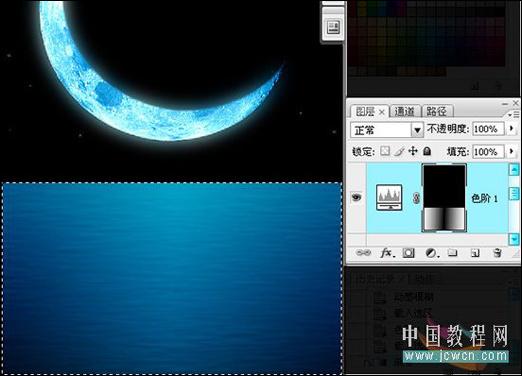Toggle lock position move icon
This screenshot has width=522, height=376.
pyautogui.click(x=413, y=151)
